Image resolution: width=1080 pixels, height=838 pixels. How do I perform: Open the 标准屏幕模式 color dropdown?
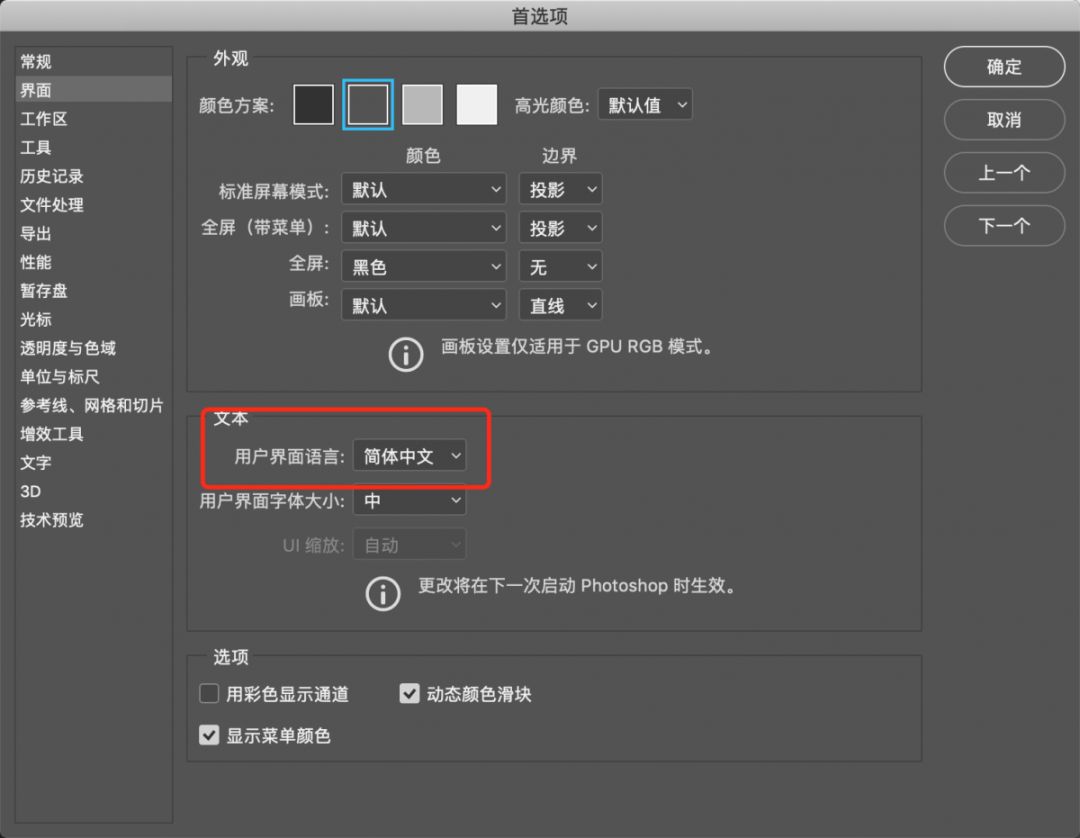coord(423,189)
